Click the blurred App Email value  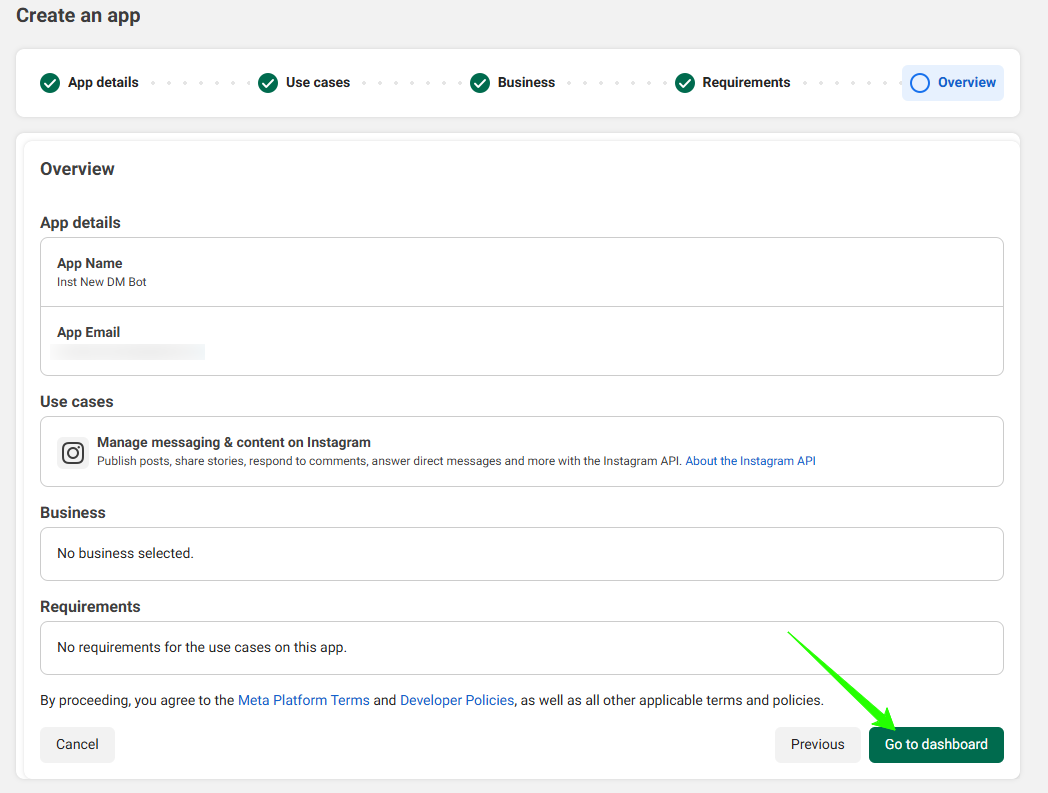[x=128, y=352]
